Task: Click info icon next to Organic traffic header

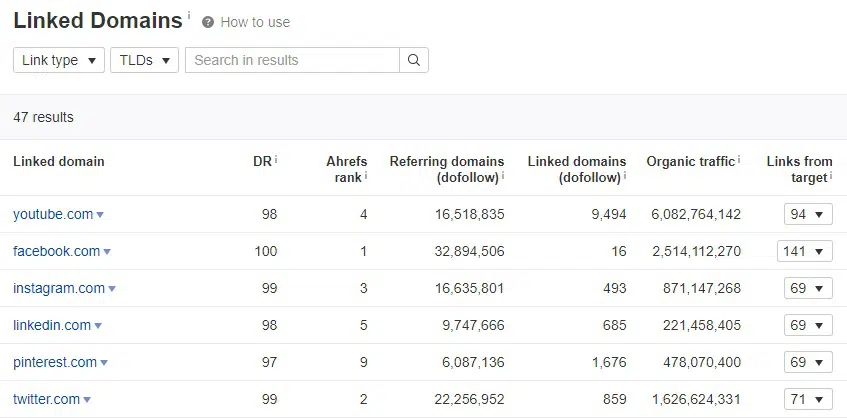Action: point(738,159)
